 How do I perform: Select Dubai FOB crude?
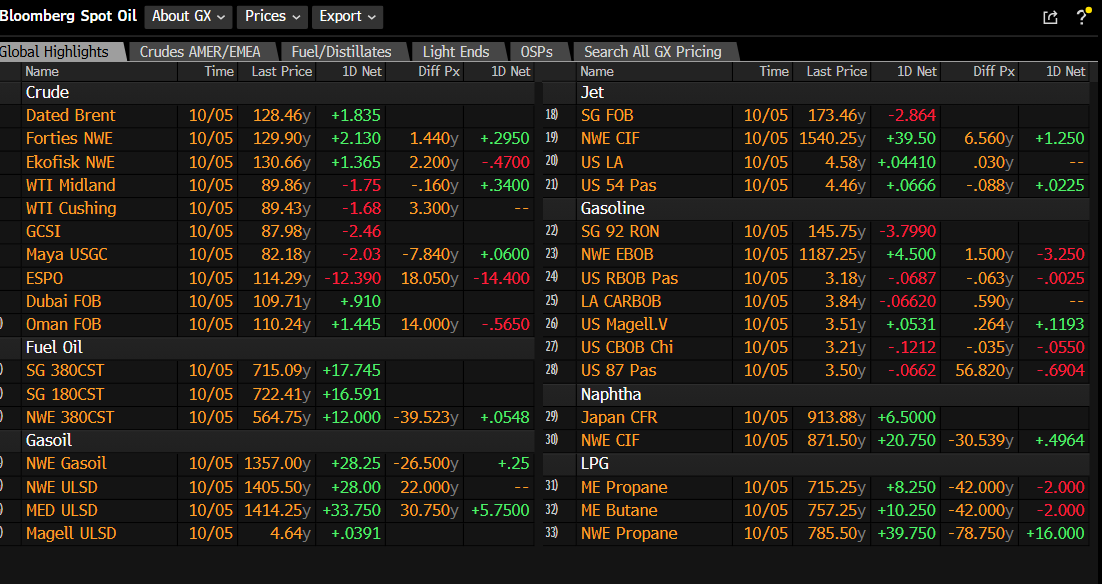click(267, 301)
